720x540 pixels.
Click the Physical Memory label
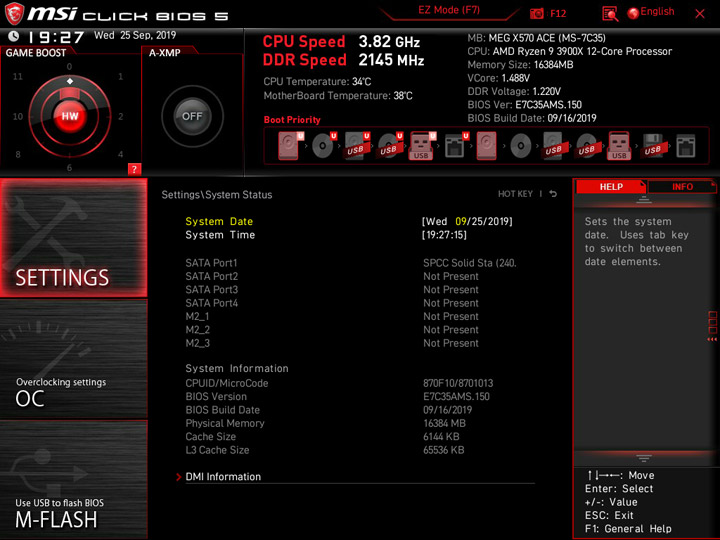[x=225, y=423]
